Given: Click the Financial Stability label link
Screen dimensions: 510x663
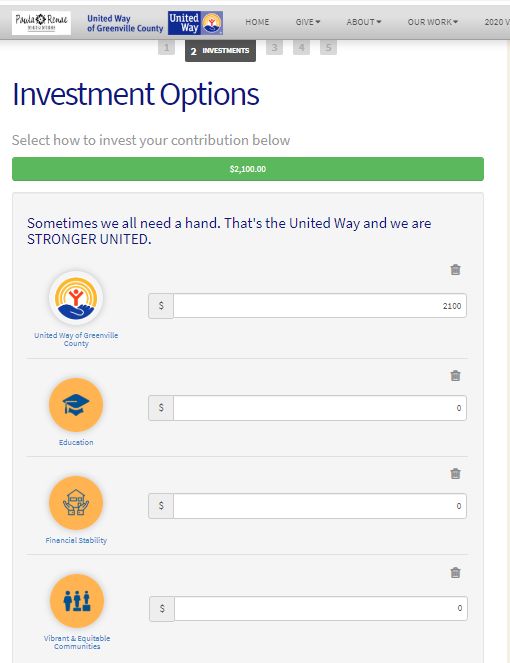Looking at the screenshot, I should pyautogui.click(x=76, y=540).
